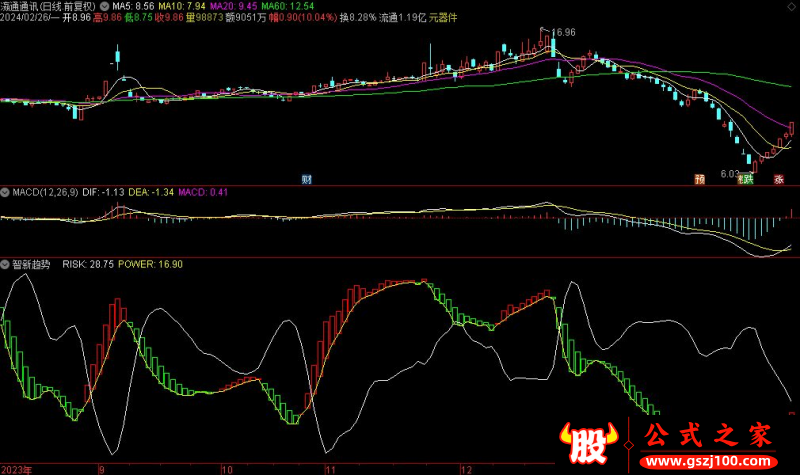Click the 16.96 peak price label
This screenshot has height=475, width=800.
click(563, 32)
